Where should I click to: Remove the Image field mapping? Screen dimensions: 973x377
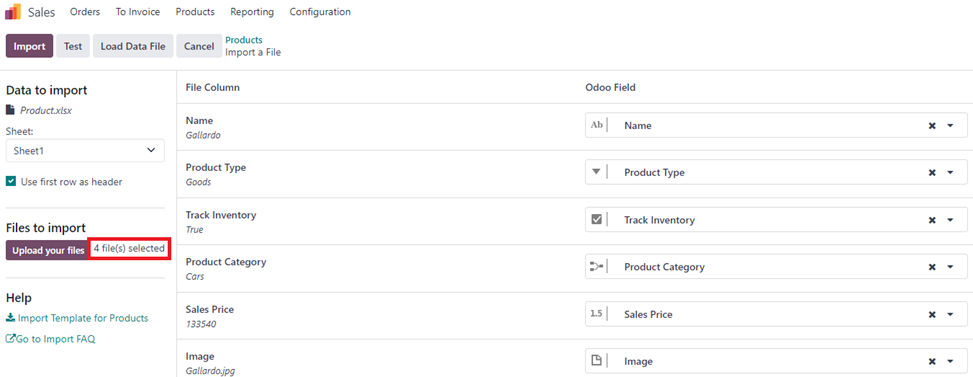pos(931,361)
